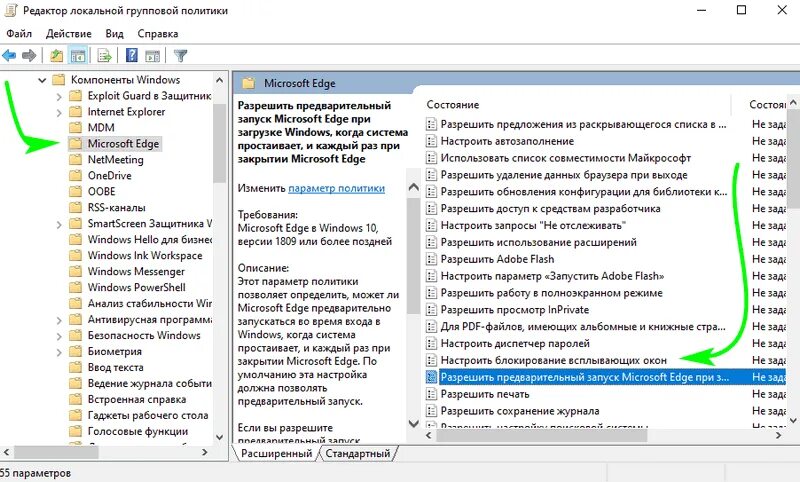Click the description pane scroll up arrow
Image resolution: width=800 pixels, height=482 pixels.
[x=414, y=187]
